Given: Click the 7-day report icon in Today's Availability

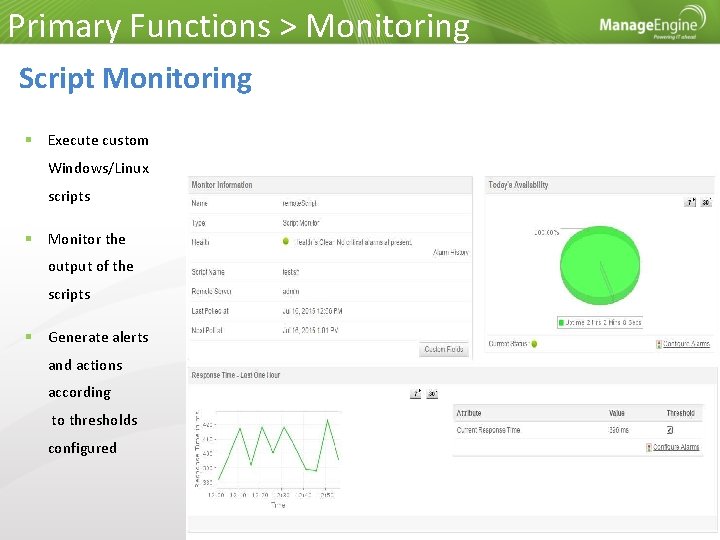Looking at the screenshot, I should click(x=690, y=202).
